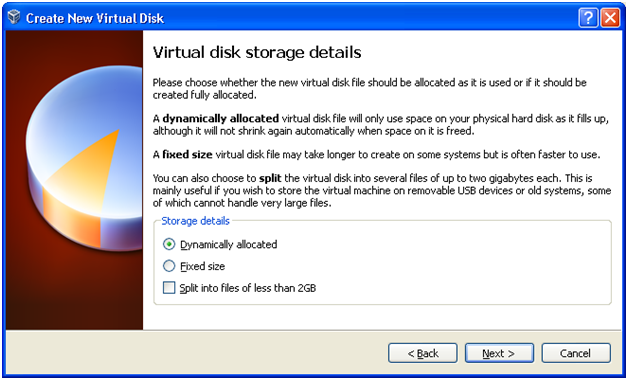Click bold 'fixed size' in the description paragraph

coord(187,155)
